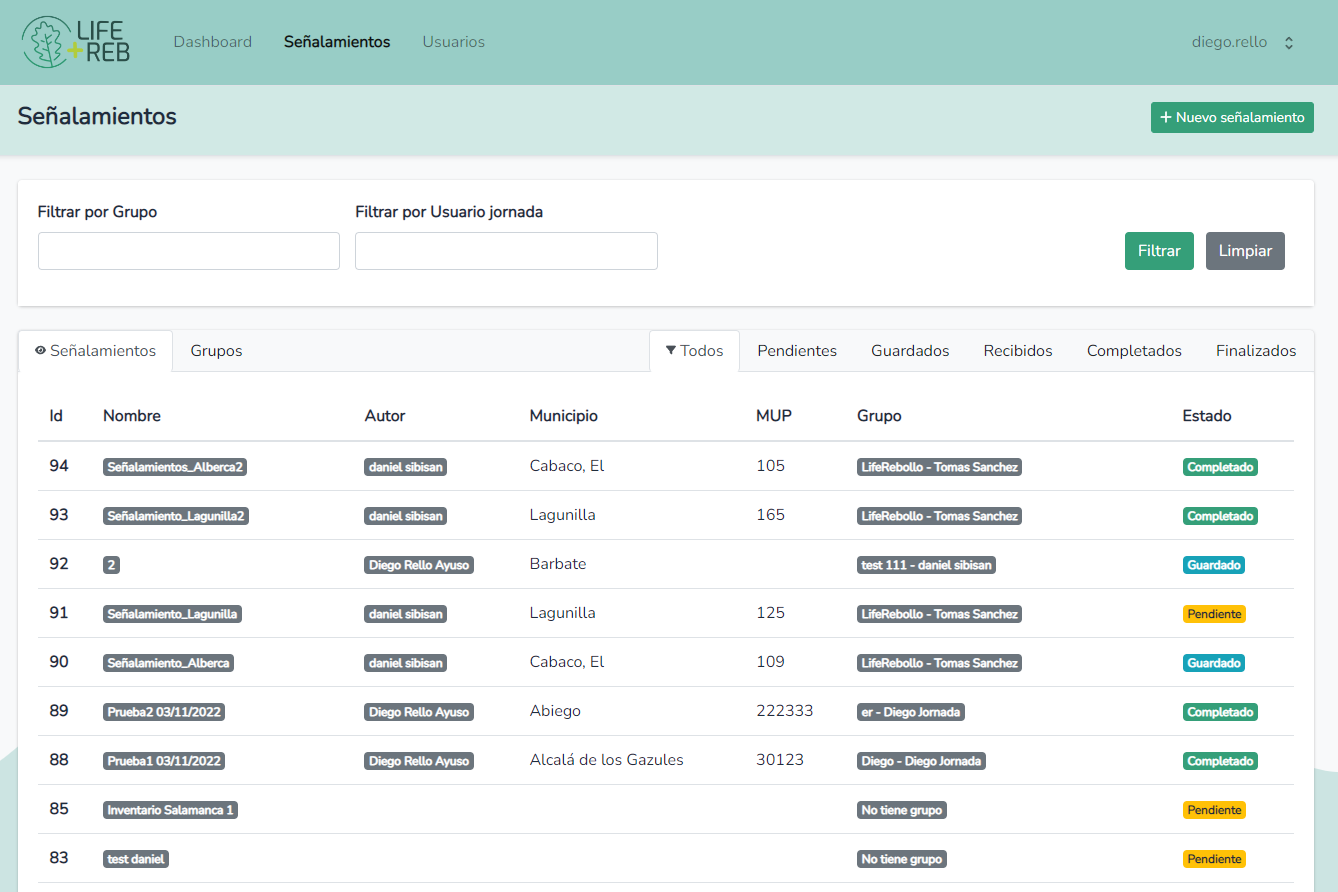Show the Completados status tab
Image resolution: width=1338 pixels, height=892 pixels.
coord(1134,351)
